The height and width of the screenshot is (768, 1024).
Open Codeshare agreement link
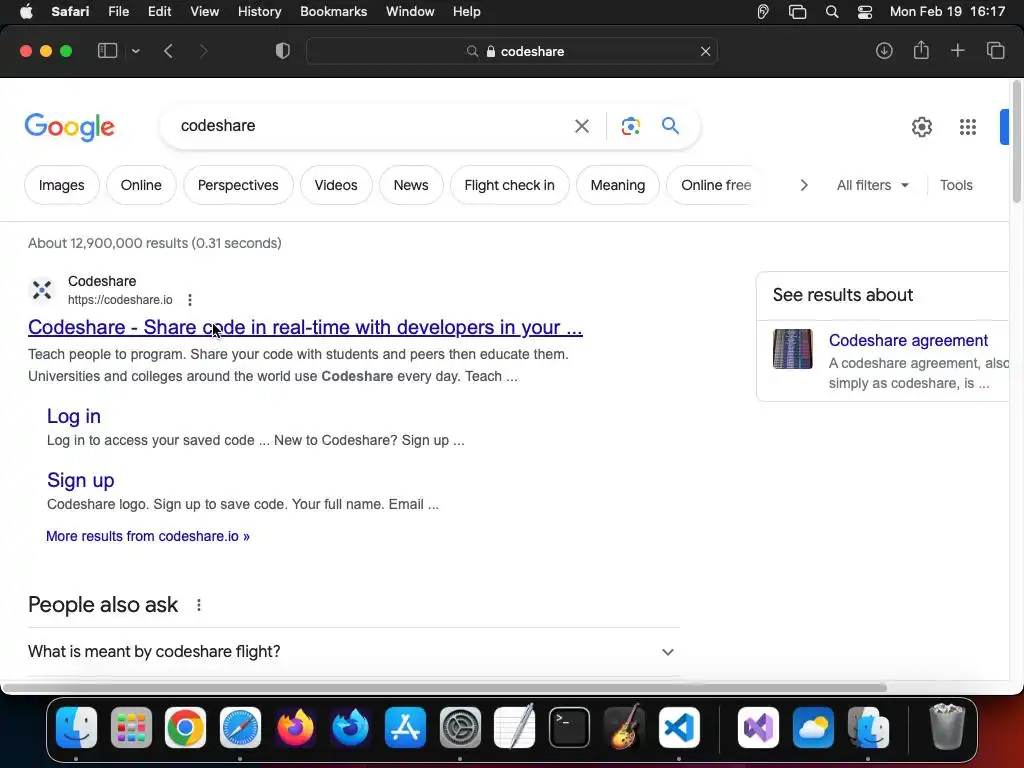click(908, 340)
